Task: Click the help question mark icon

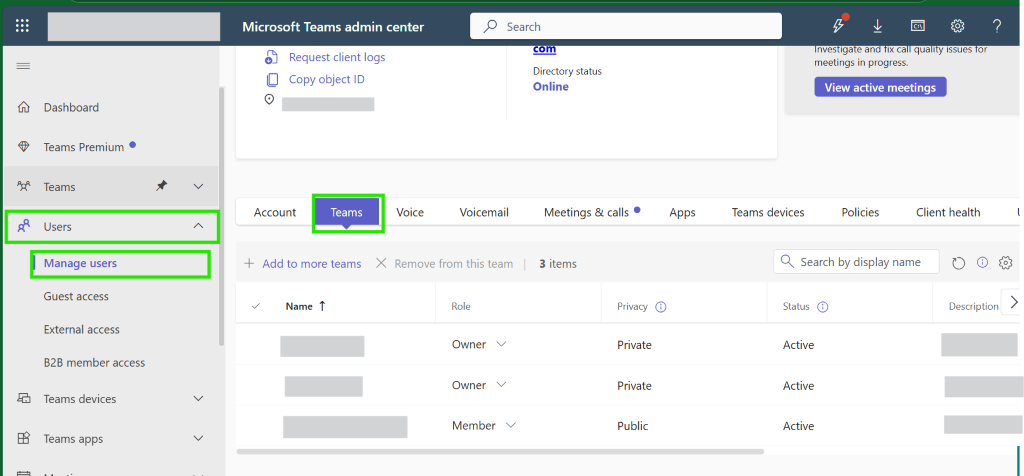Action: [997, 26]
